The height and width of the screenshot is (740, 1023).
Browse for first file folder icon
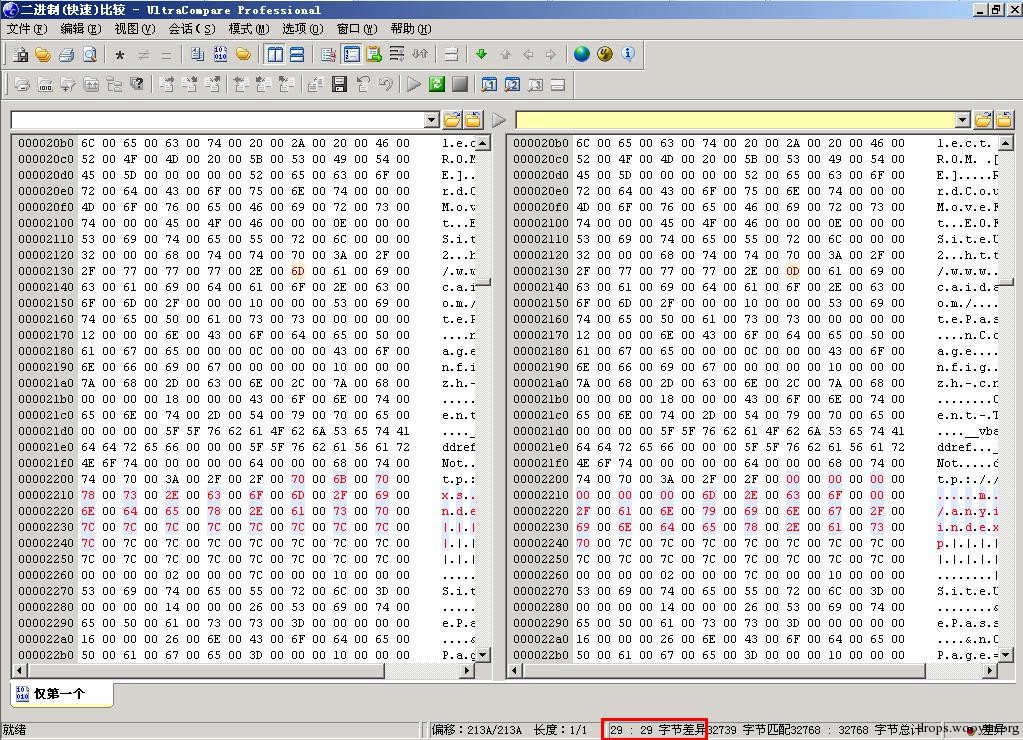click(451, 119)
